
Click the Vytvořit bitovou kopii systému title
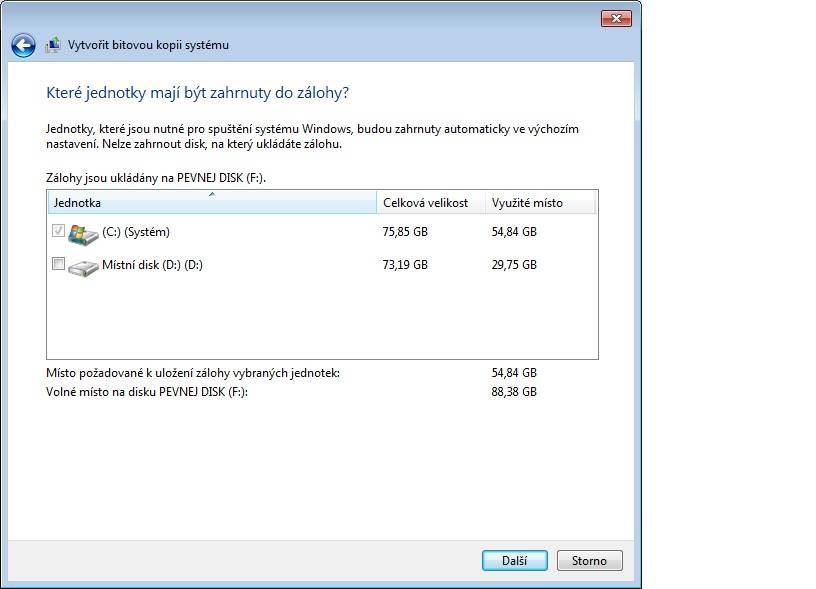[148, 45]
